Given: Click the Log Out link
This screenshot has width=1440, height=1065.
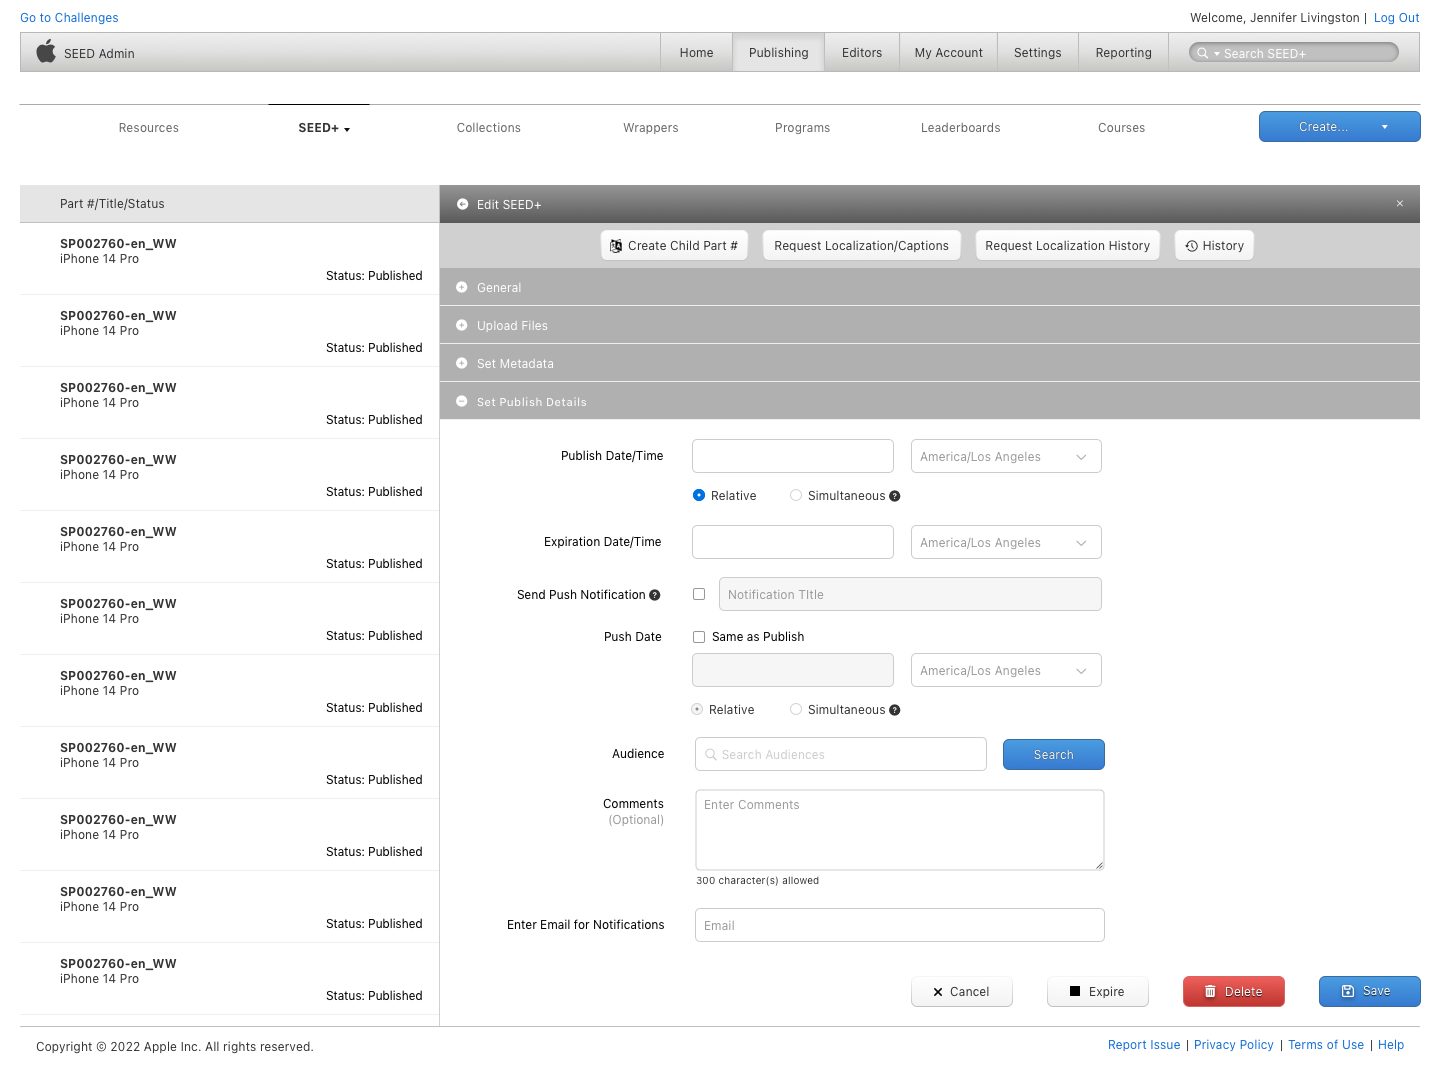Looking at the screenshot, I should [x=1396, y=18].
